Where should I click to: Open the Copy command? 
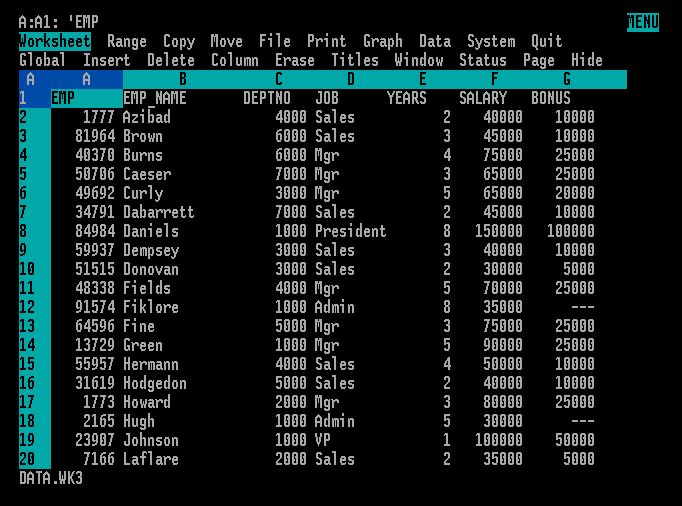pyautogui.click(x=179, y=41)
